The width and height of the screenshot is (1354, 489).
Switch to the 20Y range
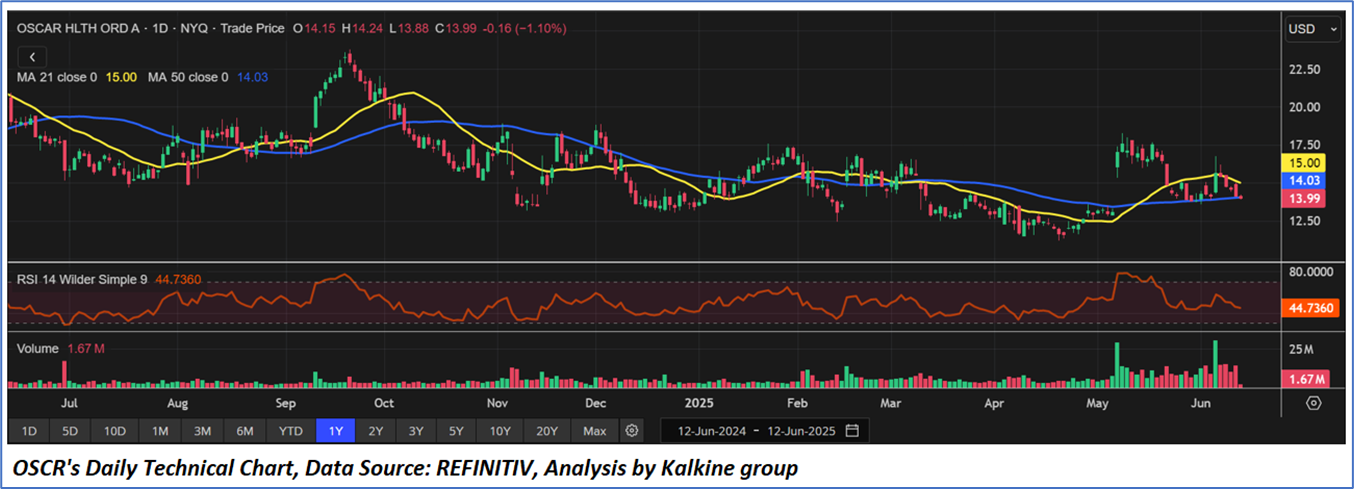coord(546,431)
